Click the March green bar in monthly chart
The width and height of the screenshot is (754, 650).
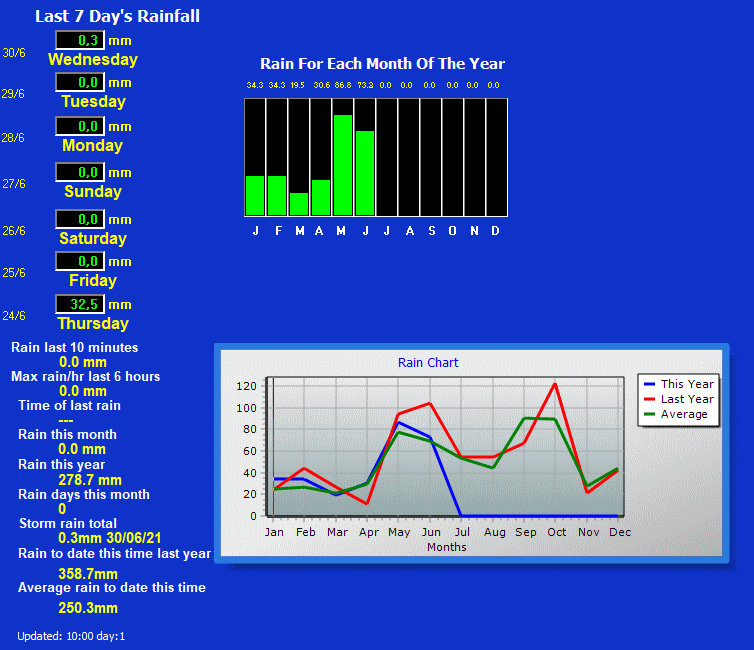(x=299, y=204)
